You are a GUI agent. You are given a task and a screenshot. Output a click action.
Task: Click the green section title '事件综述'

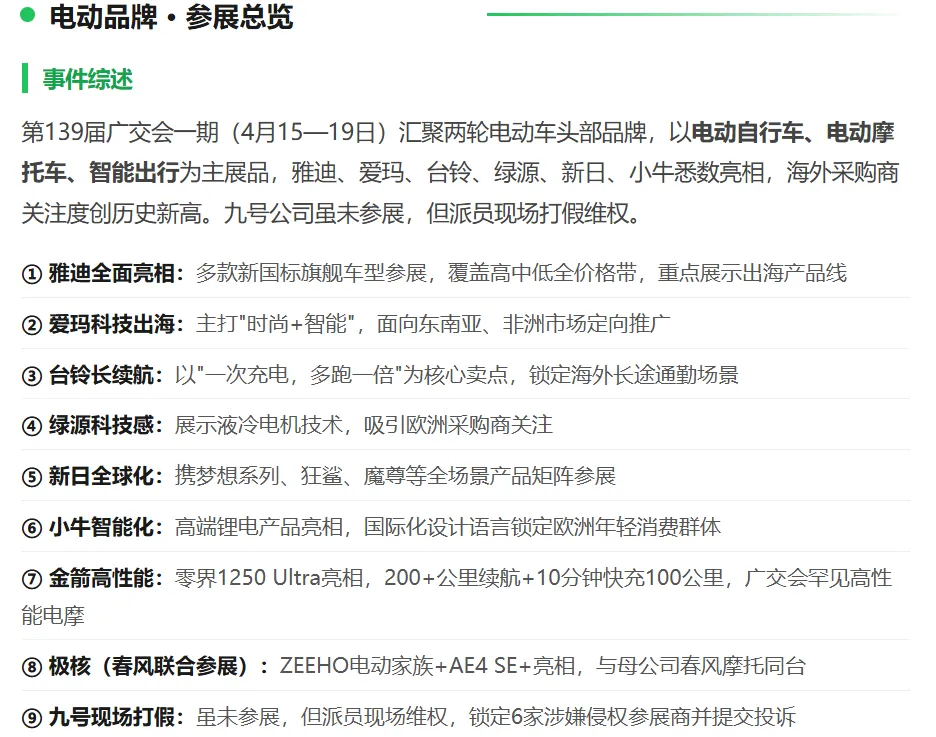88,79
